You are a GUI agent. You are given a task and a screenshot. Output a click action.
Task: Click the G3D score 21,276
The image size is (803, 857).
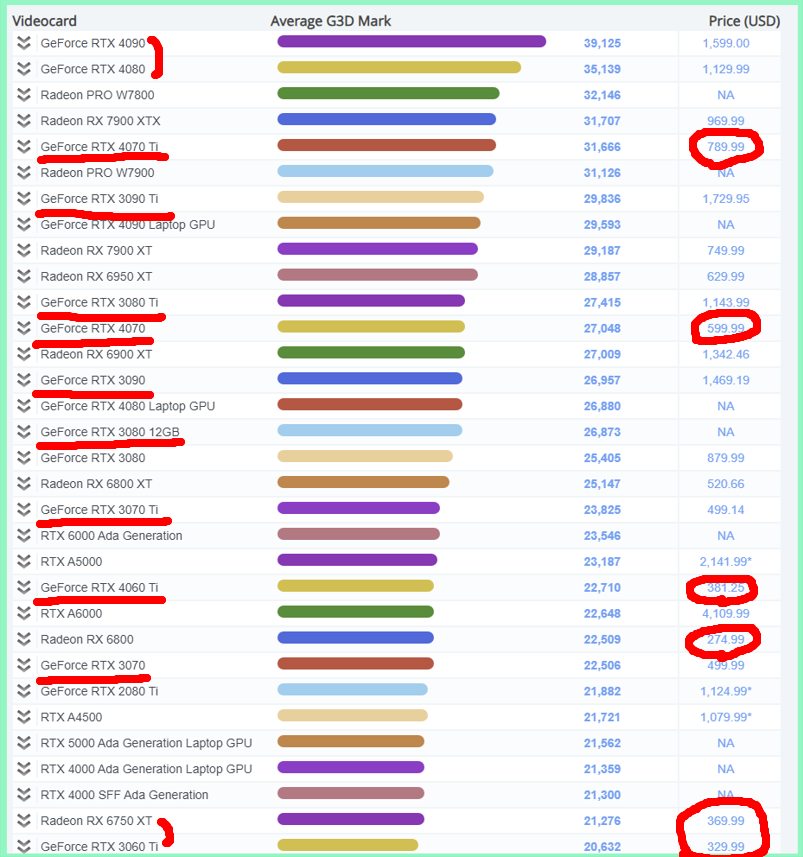pyautogui.click(x=602, y=820)
